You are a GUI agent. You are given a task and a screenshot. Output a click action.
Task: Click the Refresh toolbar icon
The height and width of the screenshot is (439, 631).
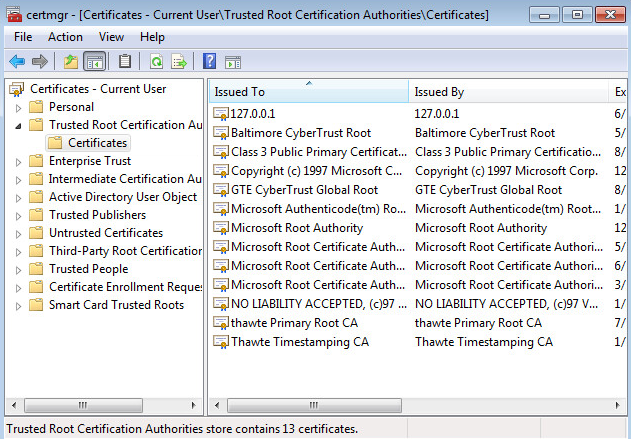(157, 62)
